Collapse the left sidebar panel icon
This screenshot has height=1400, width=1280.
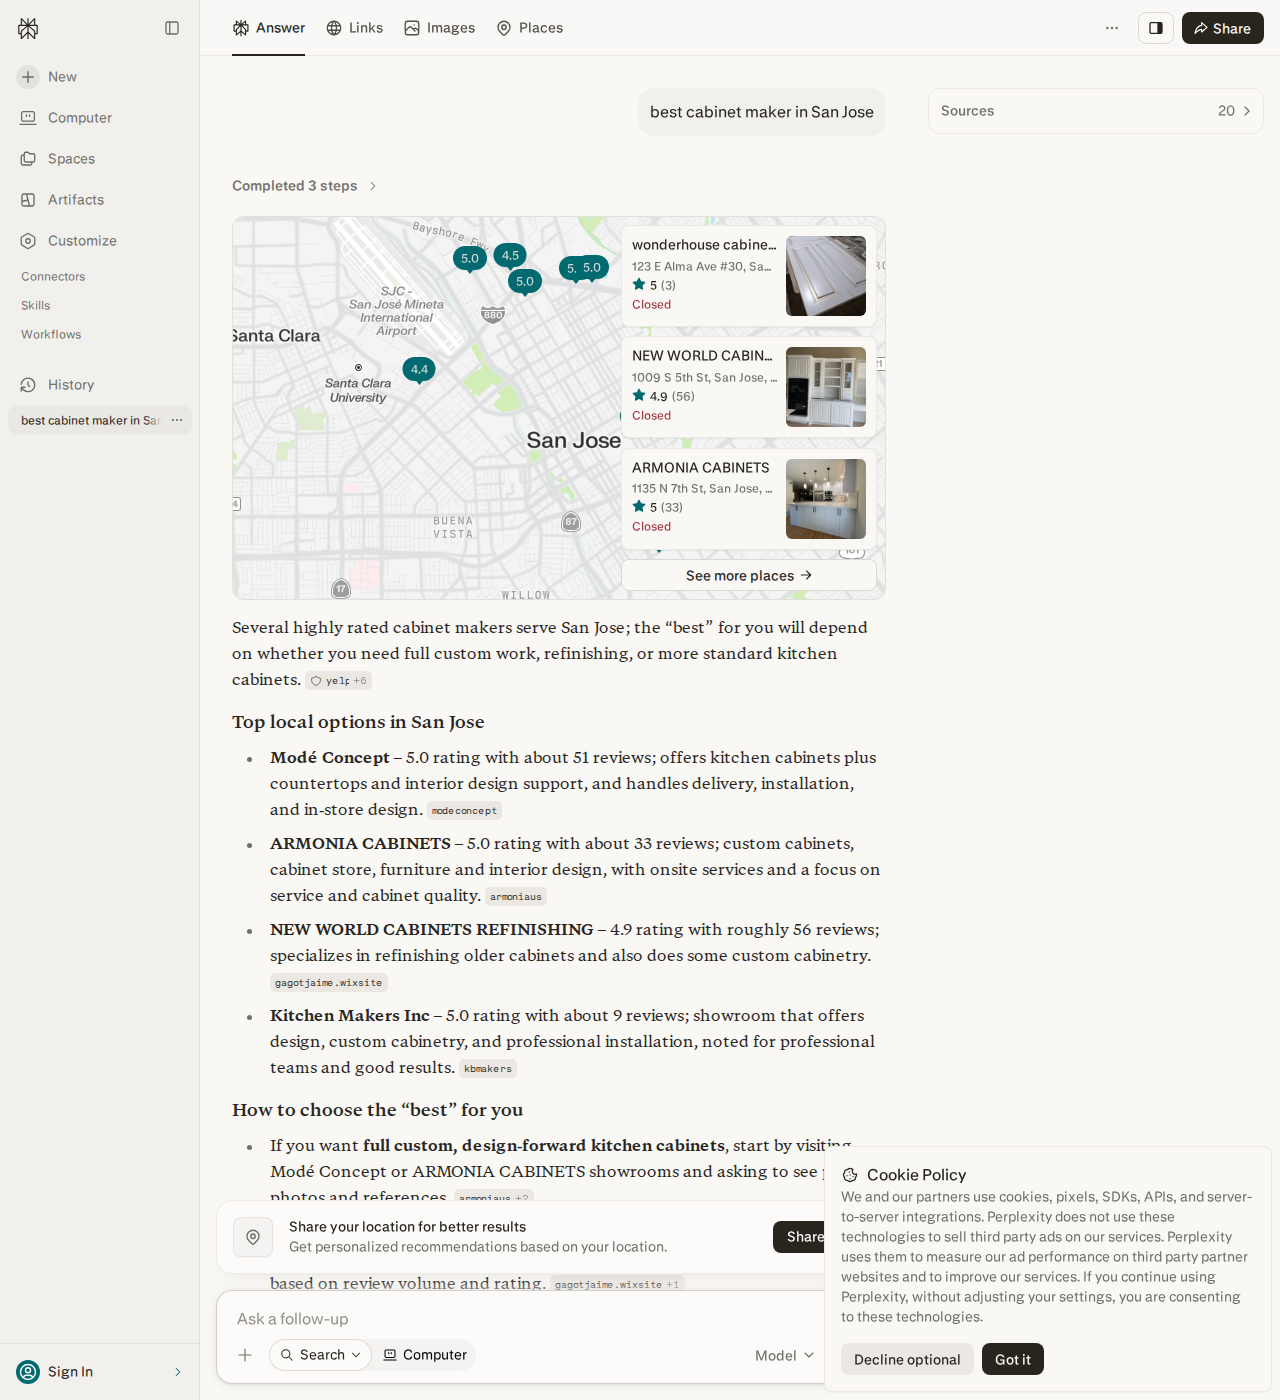(x=172, y=28)
